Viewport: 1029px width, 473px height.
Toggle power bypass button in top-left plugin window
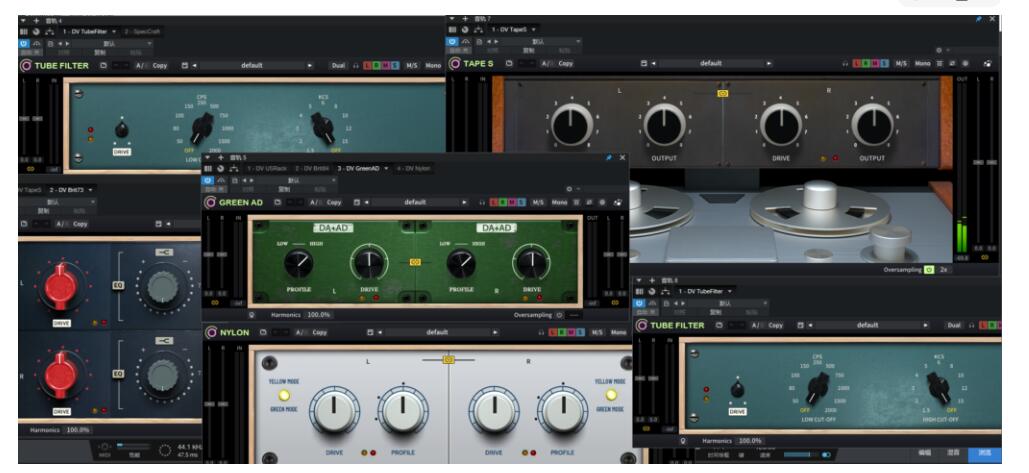(x=25, y=44)
